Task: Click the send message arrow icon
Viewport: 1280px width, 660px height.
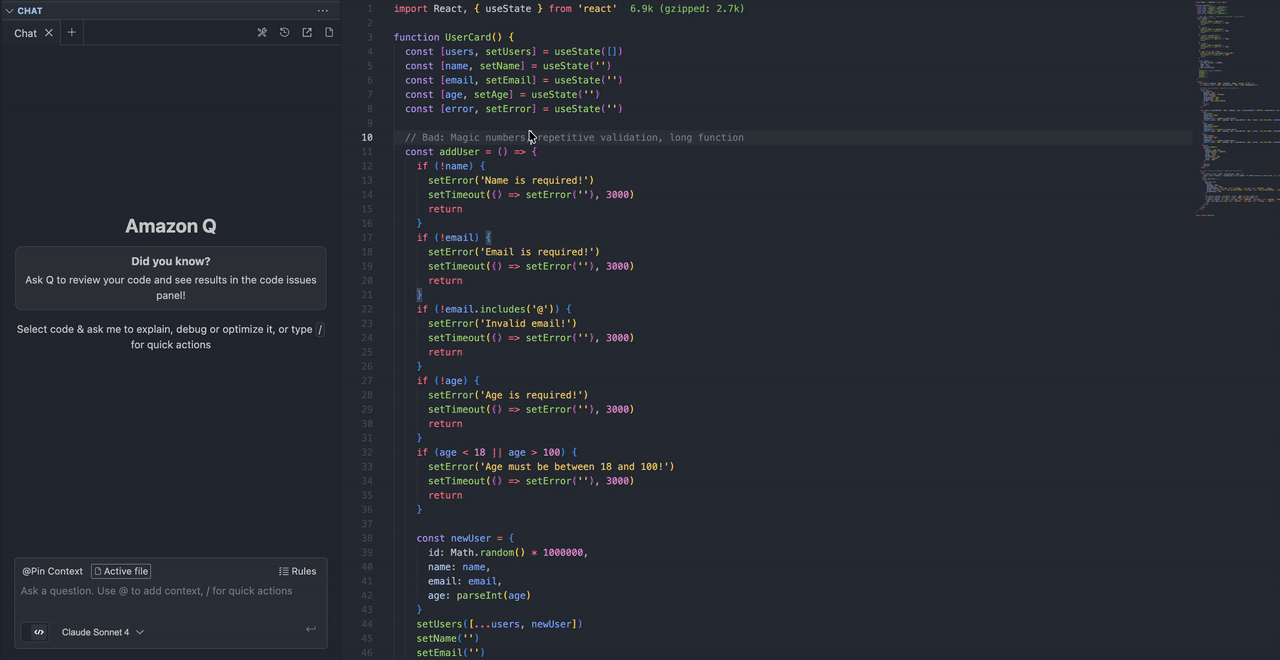Action: [x=310, y=629]
